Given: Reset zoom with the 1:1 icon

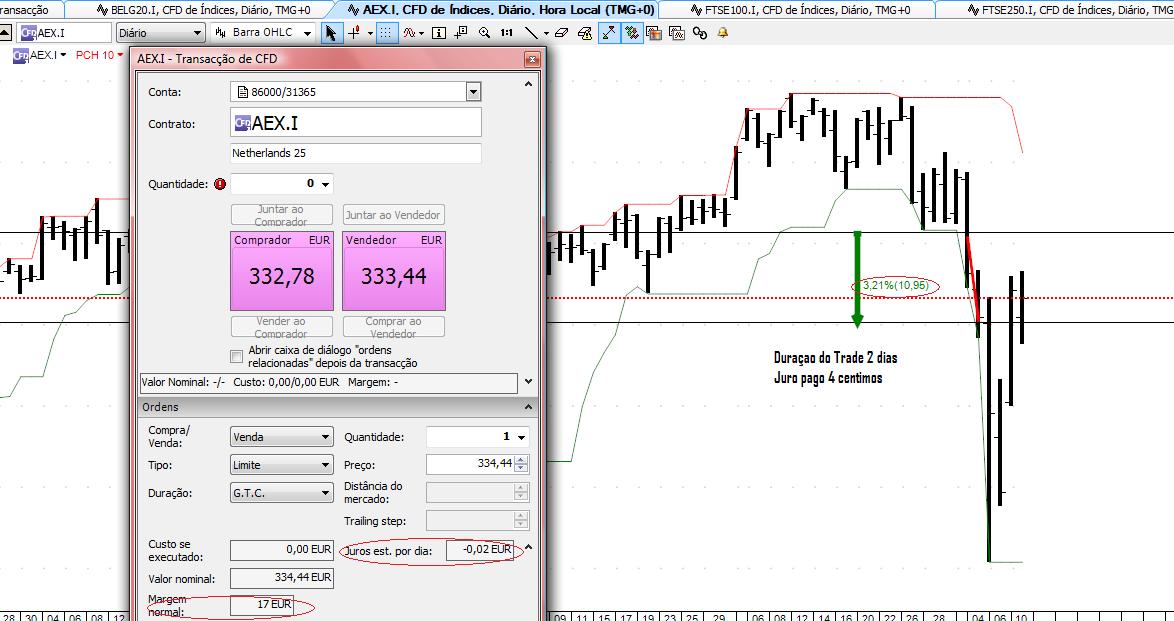Looking at the screenshot, I should click(x=507, y=33).
